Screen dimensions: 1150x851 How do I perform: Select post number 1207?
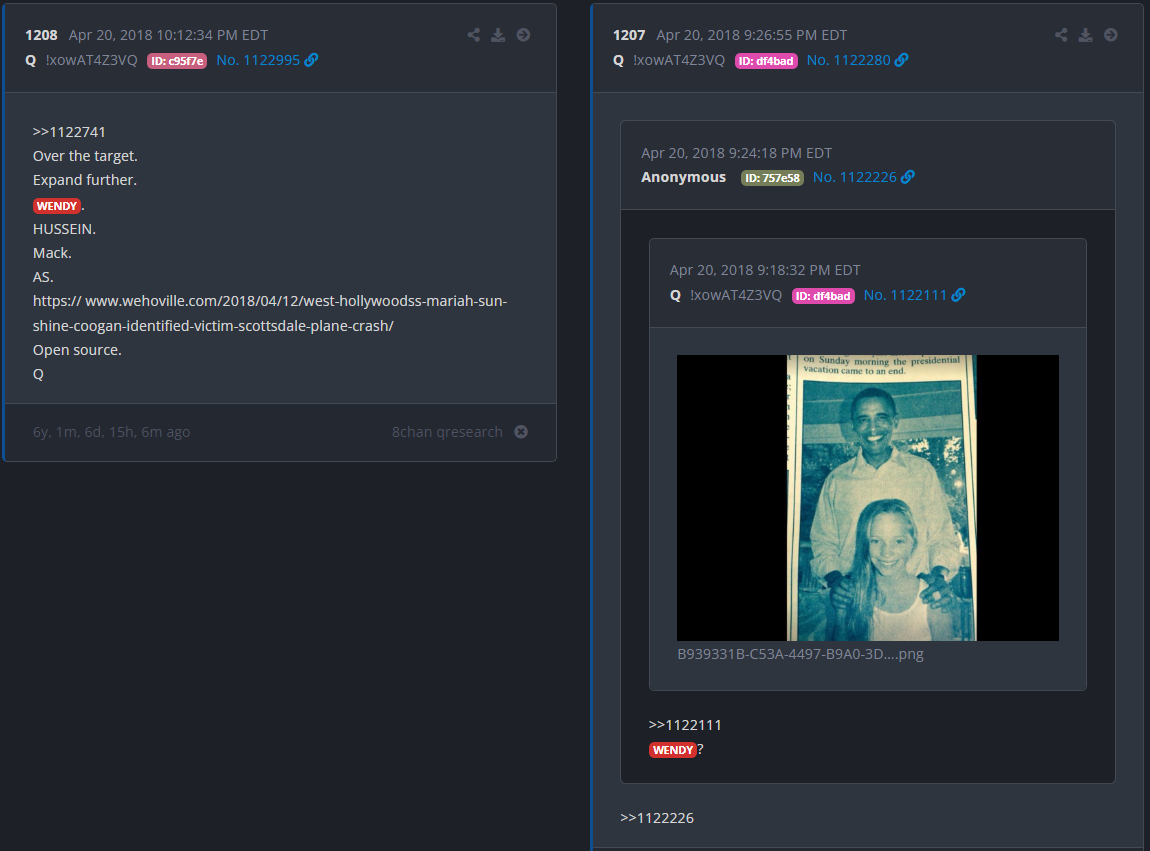[629, 35]
